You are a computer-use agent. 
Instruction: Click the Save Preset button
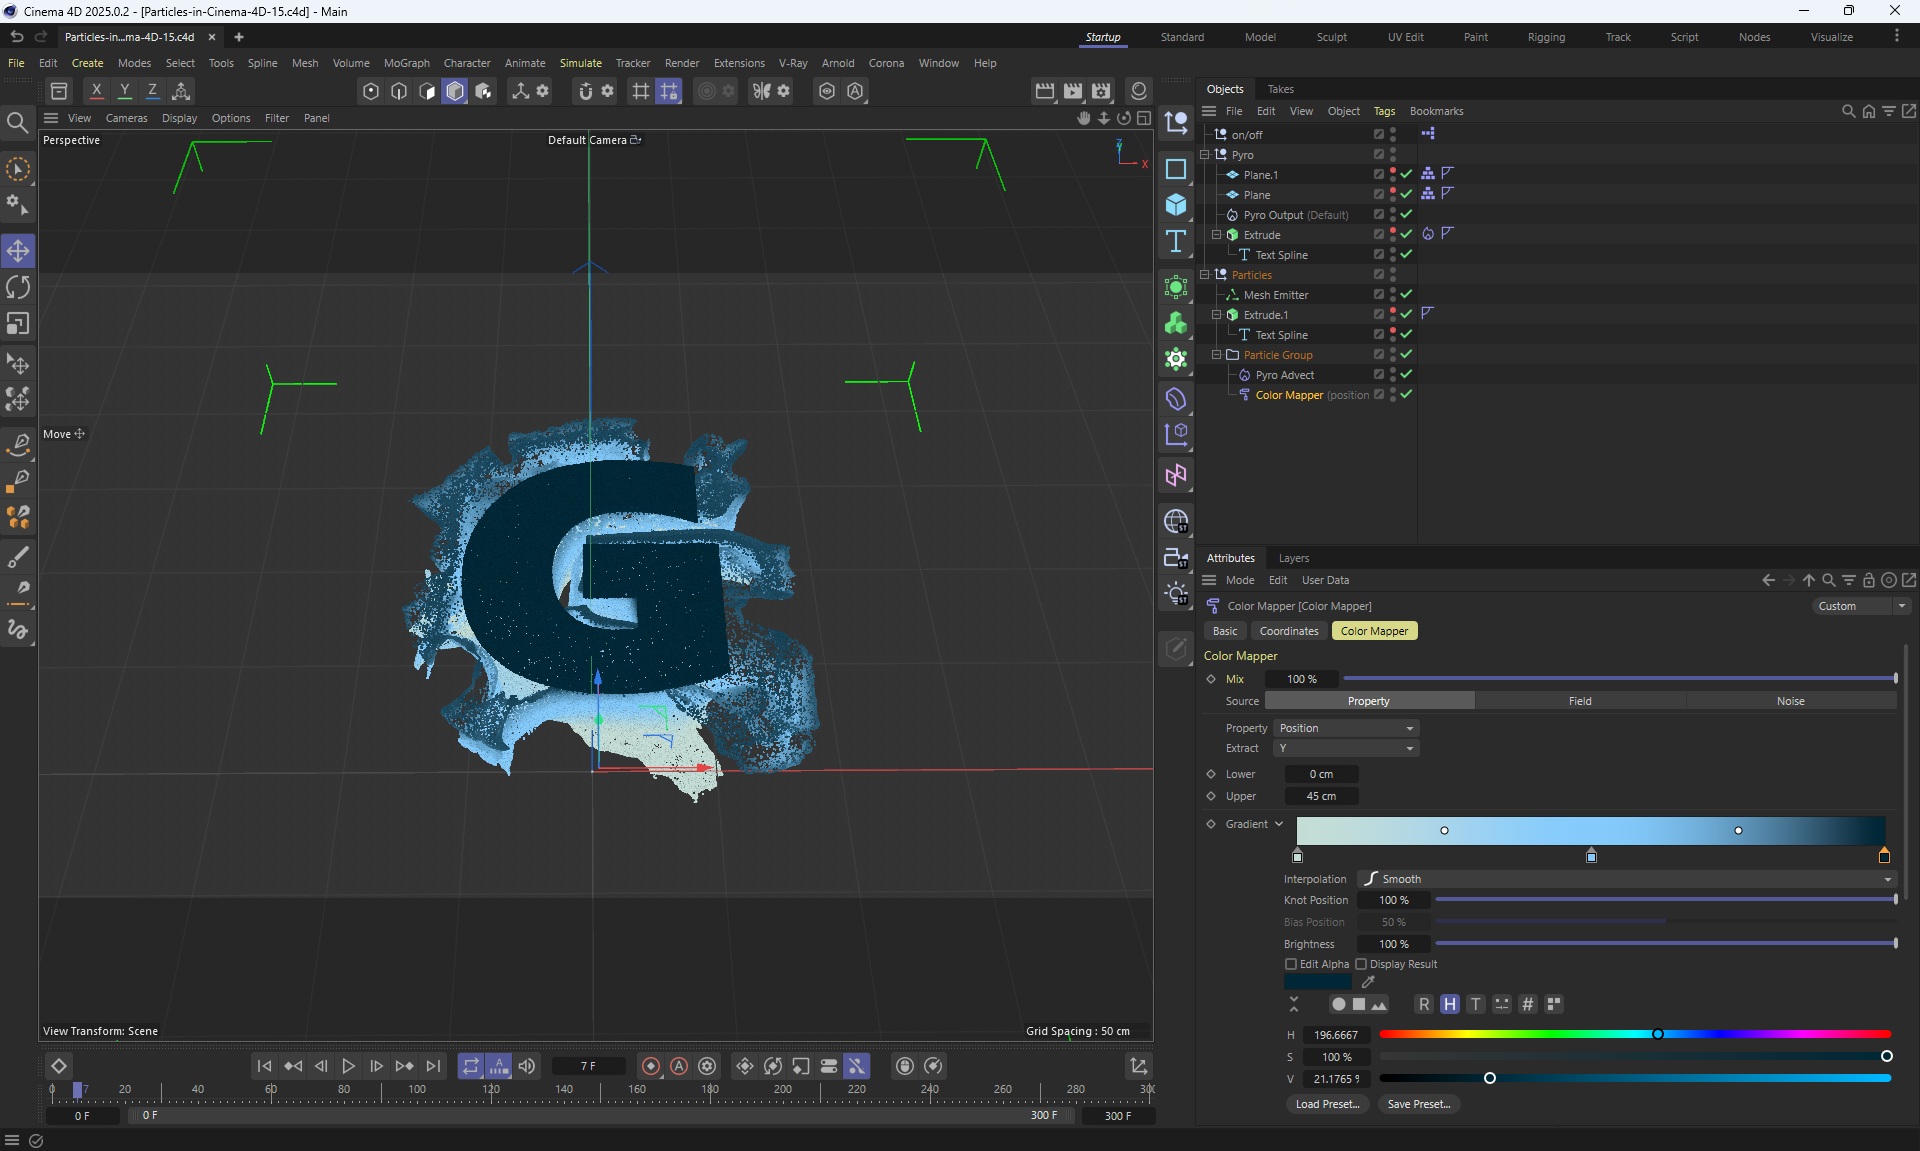tap(1418, 1104)
